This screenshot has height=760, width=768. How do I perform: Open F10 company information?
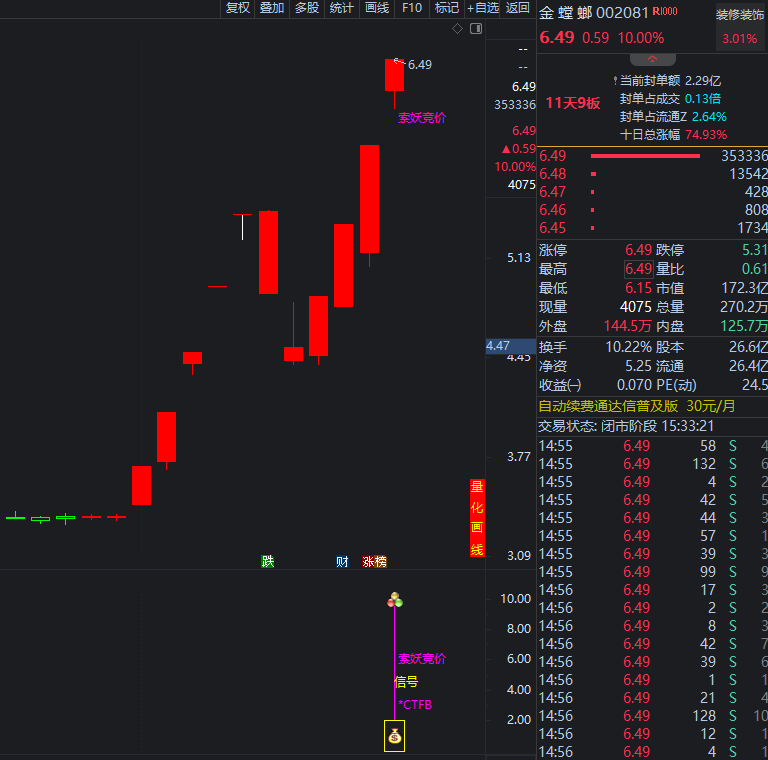[x=411, y=8]
